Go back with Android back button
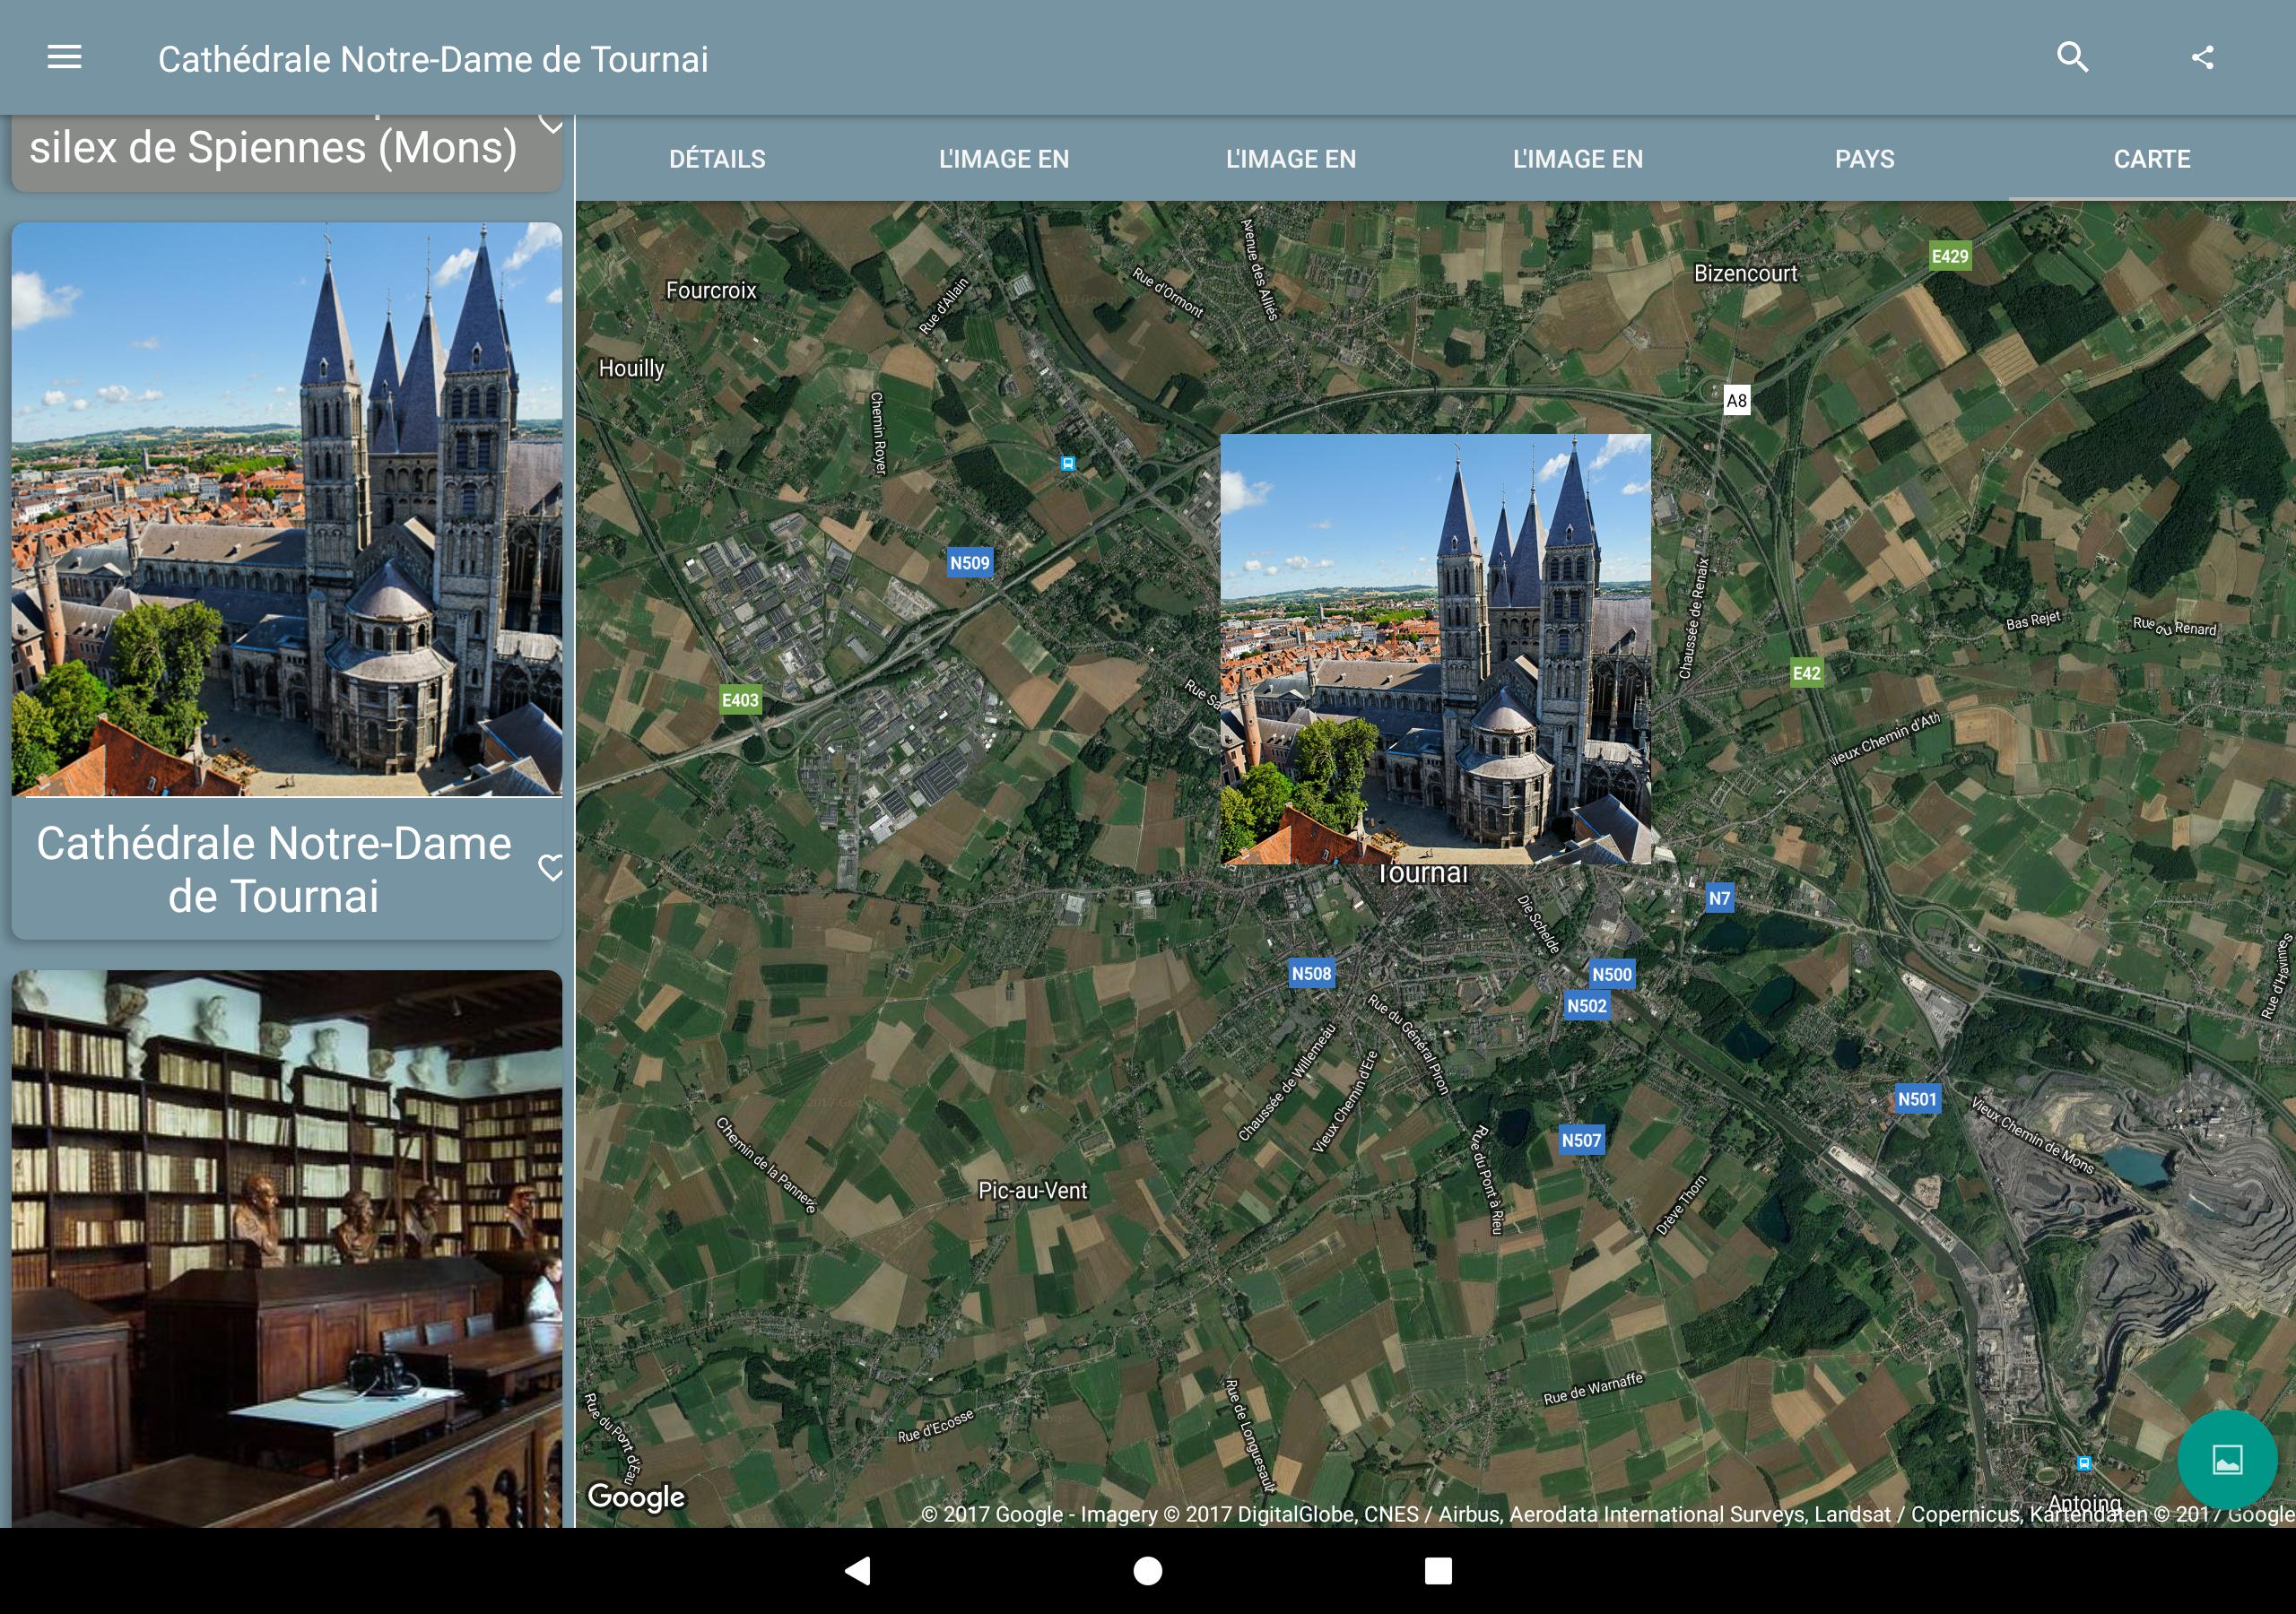 click(858, 1570)
